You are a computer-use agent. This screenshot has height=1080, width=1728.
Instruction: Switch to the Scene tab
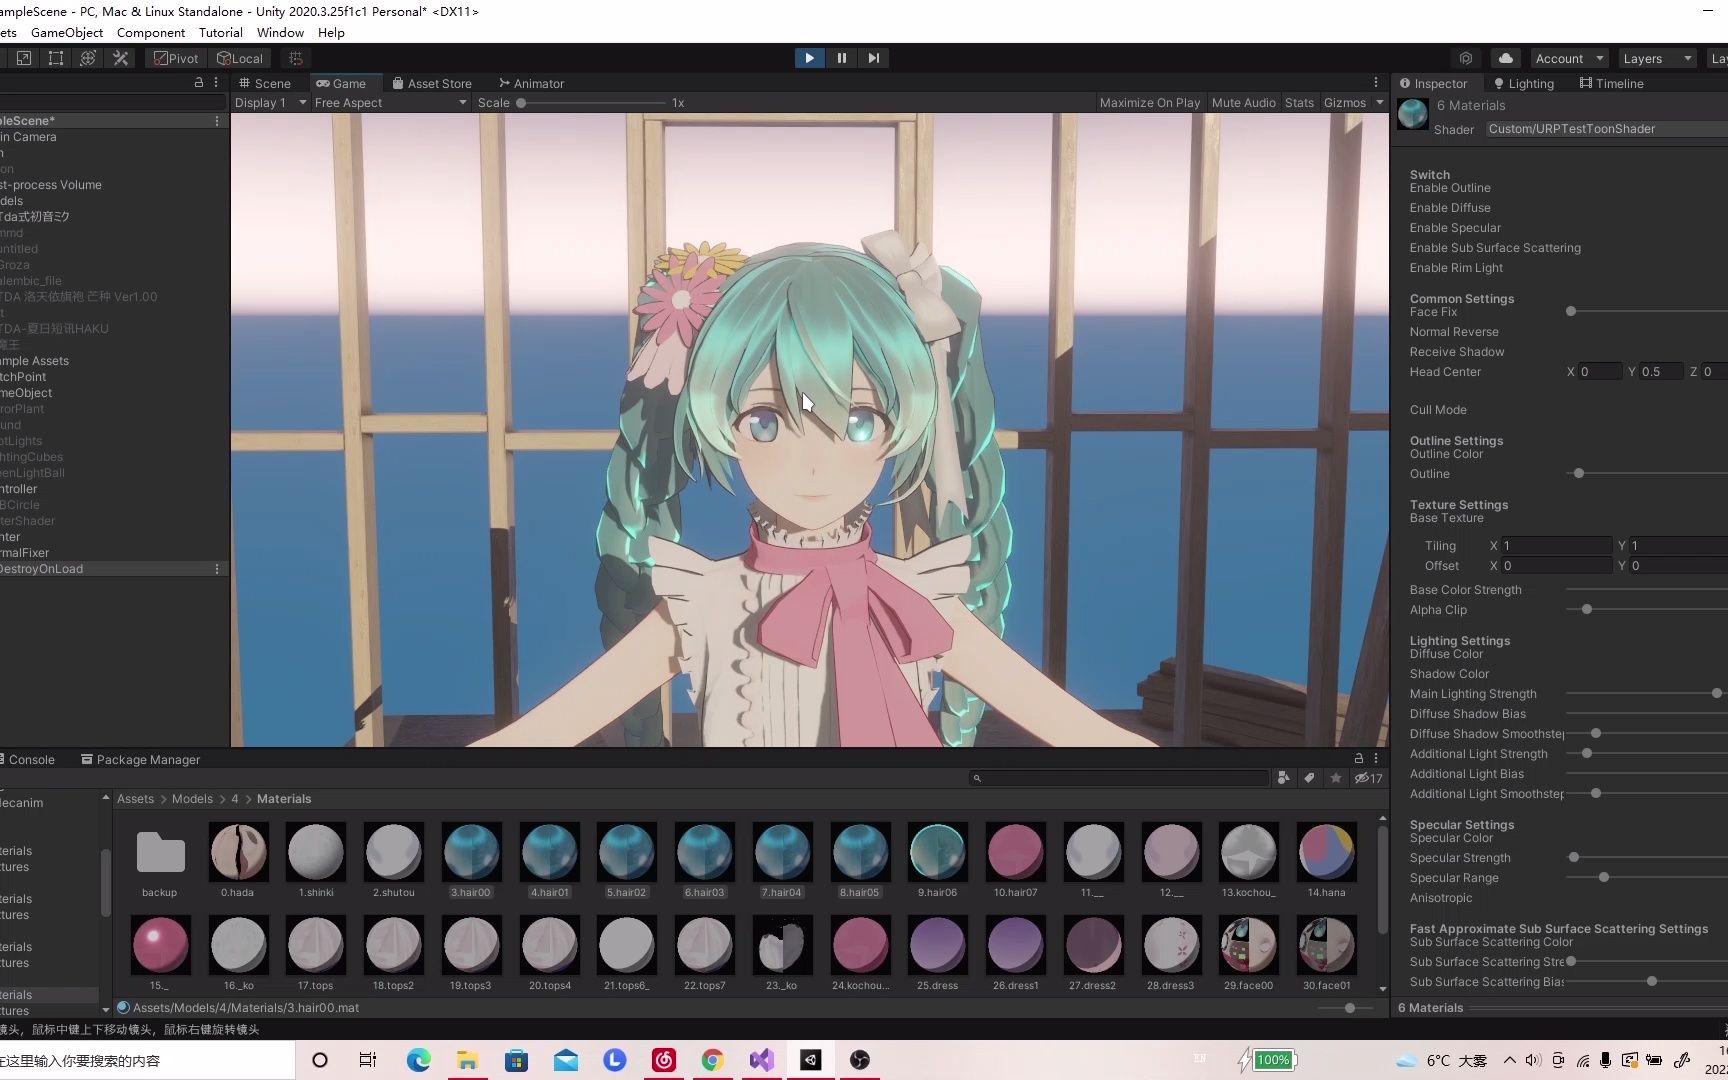tap(265, 83)
